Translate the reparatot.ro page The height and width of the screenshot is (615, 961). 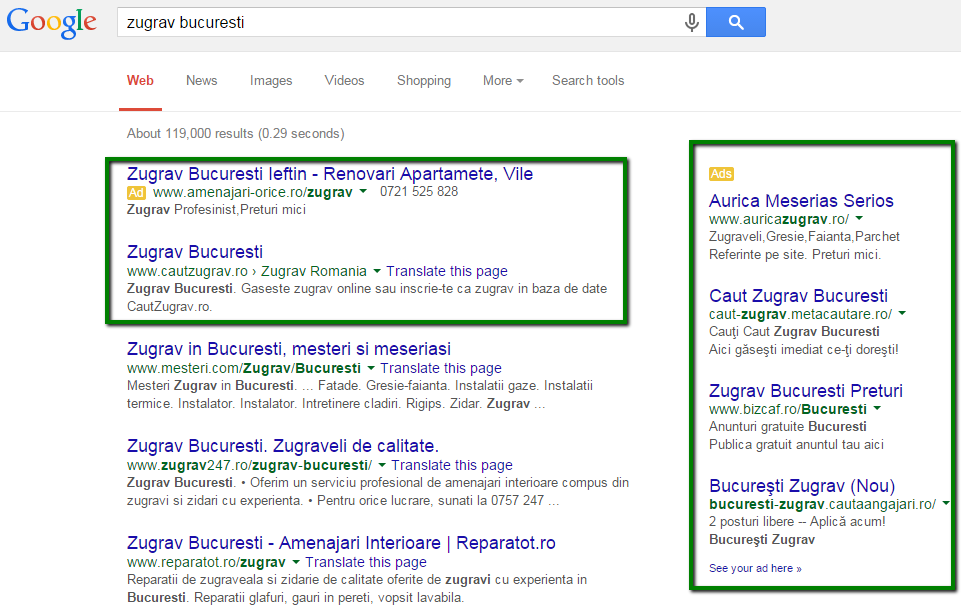pyautogui.click(x=366, y=562)
